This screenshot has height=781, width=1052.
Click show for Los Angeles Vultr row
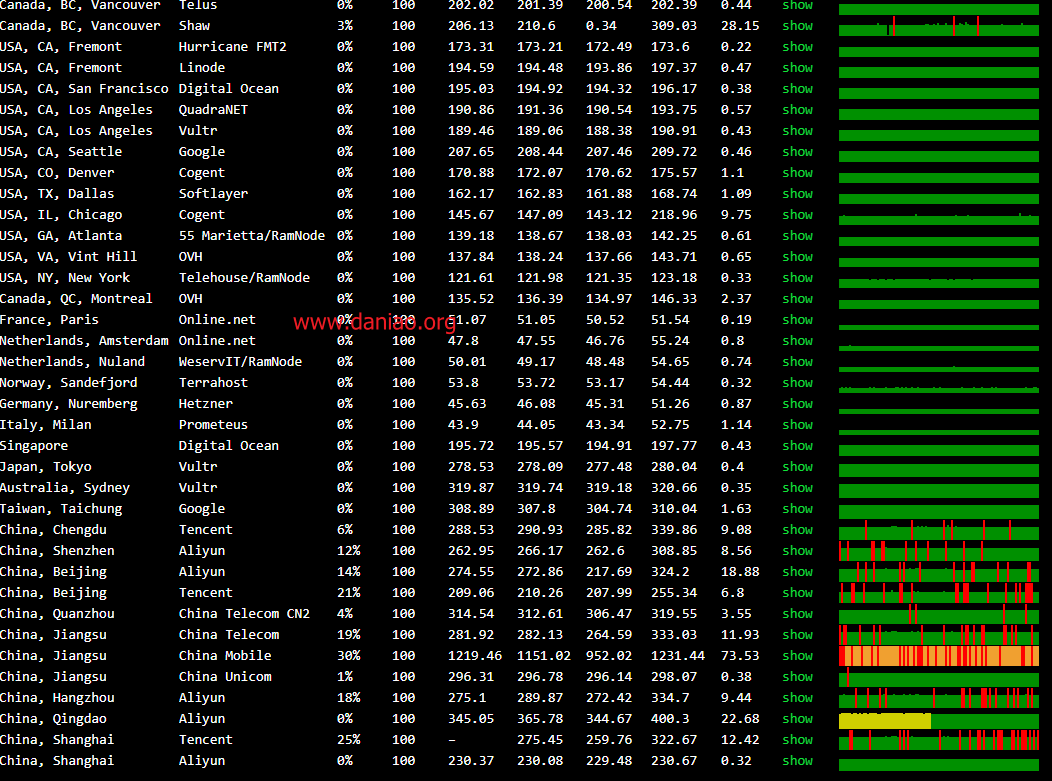797,130
